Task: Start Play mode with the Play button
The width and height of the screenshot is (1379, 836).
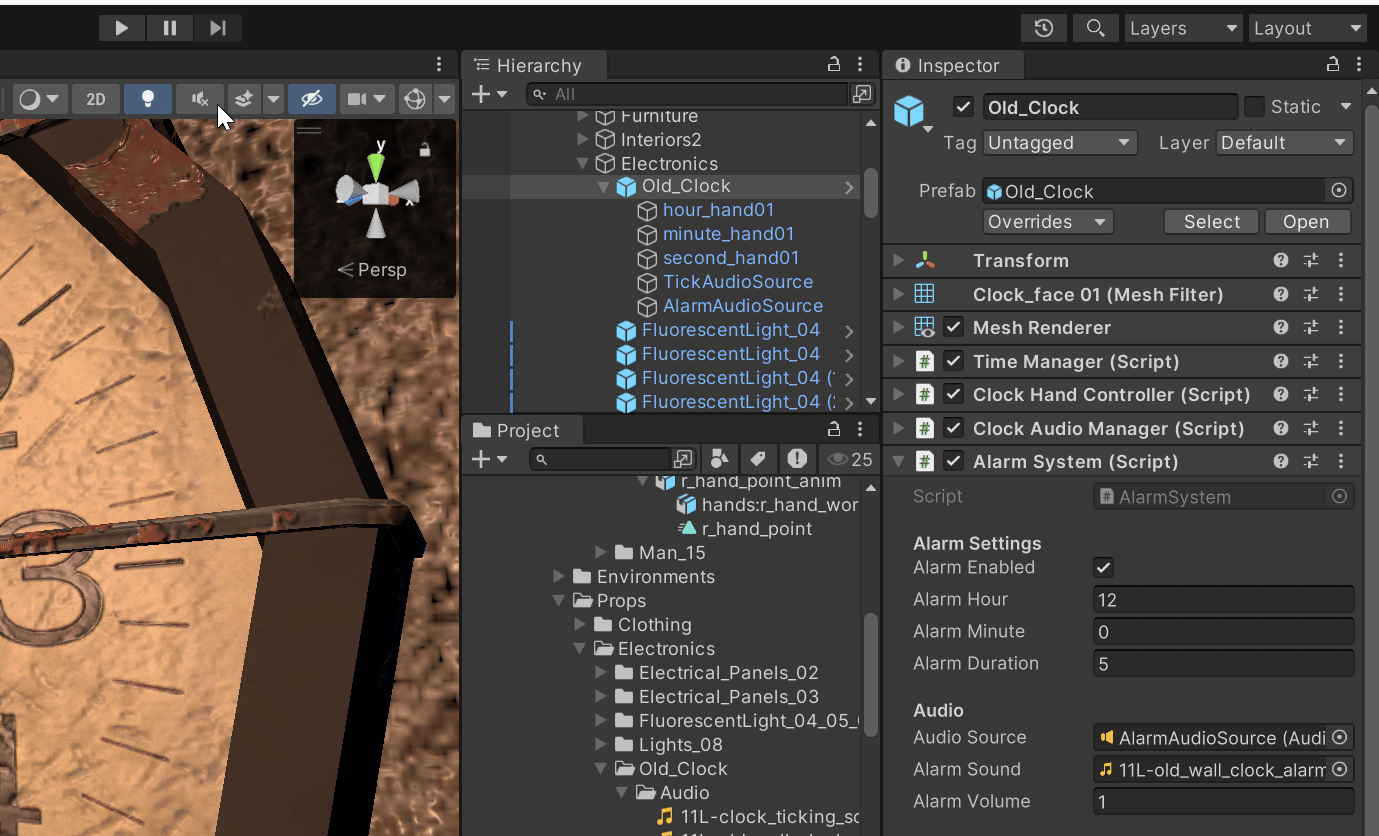Action: (x=122, y=28)
